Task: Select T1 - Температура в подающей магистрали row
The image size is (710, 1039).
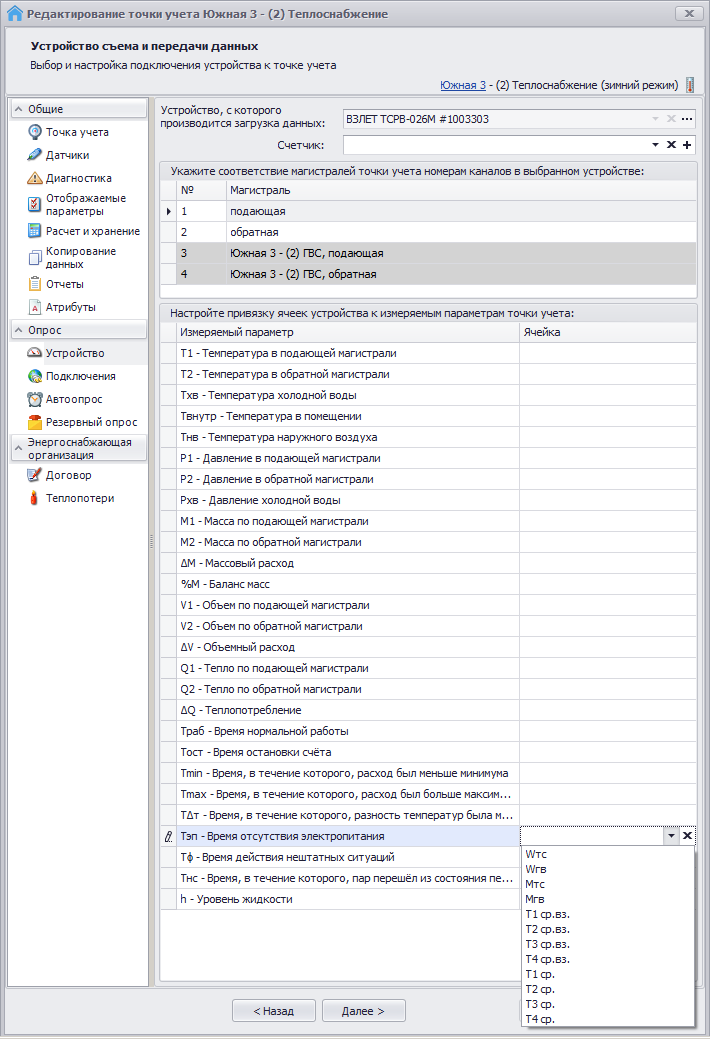Action: click(x=428, y=353)
